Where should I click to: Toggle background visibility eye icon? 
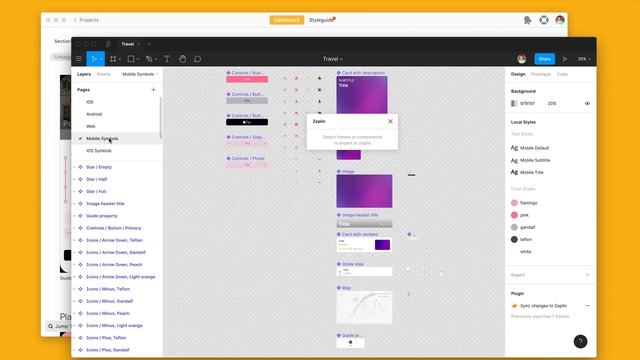click(x=587, y=103)
